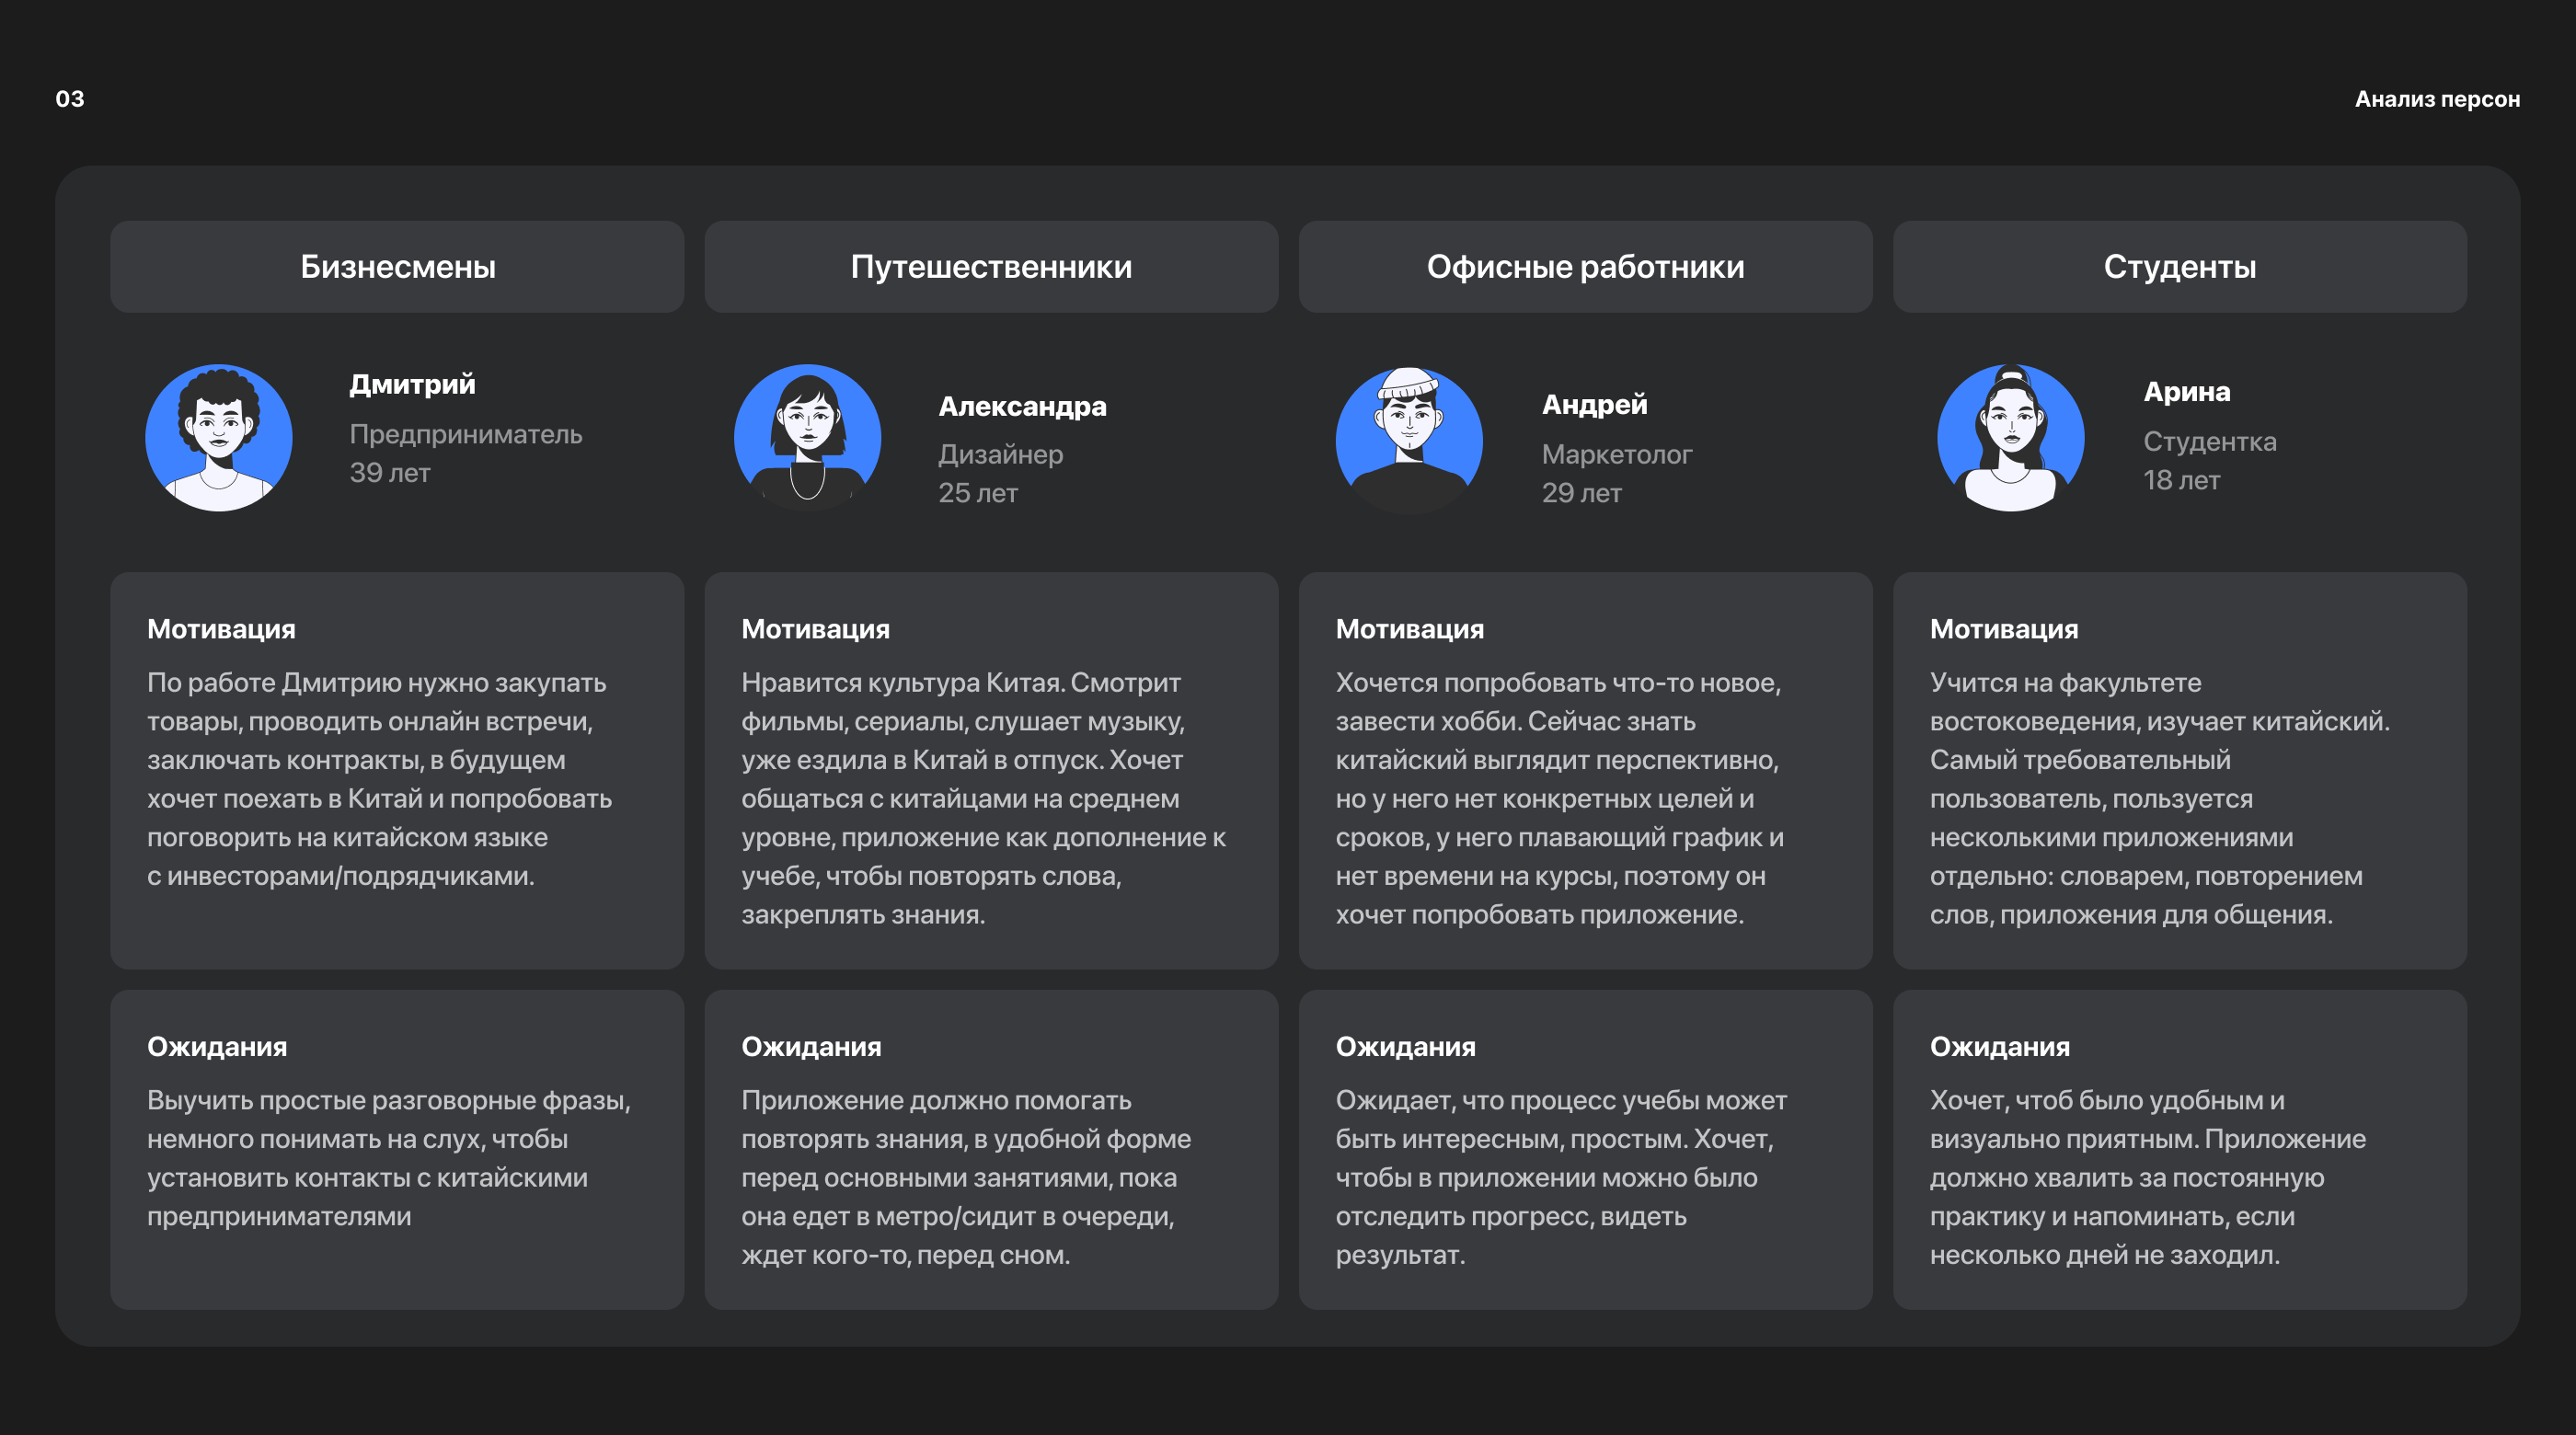
Task: Click Арина's avatar illustration
Action: tap(2010, 438)
